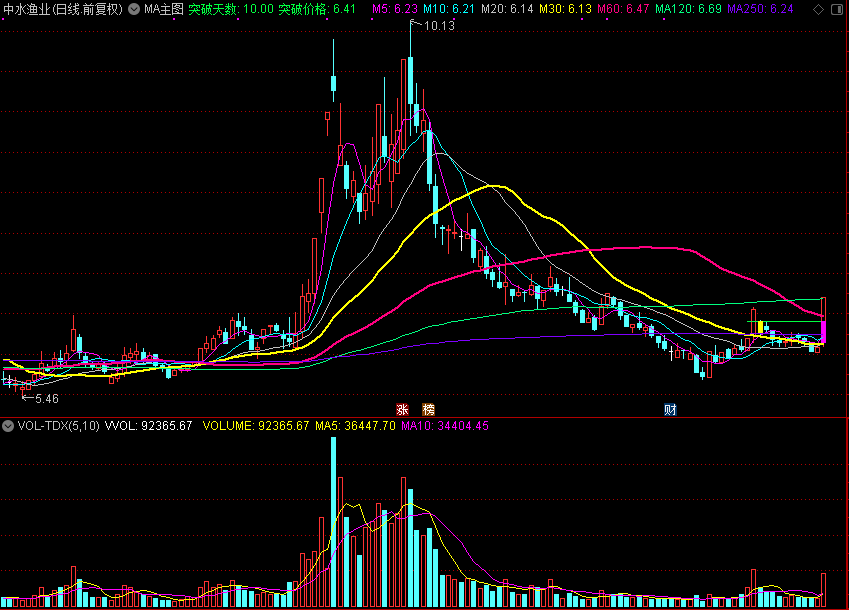Screen dimensions: 849x610
Task: Click the 10.13 high price label
Action: click(x=439, y=25)
